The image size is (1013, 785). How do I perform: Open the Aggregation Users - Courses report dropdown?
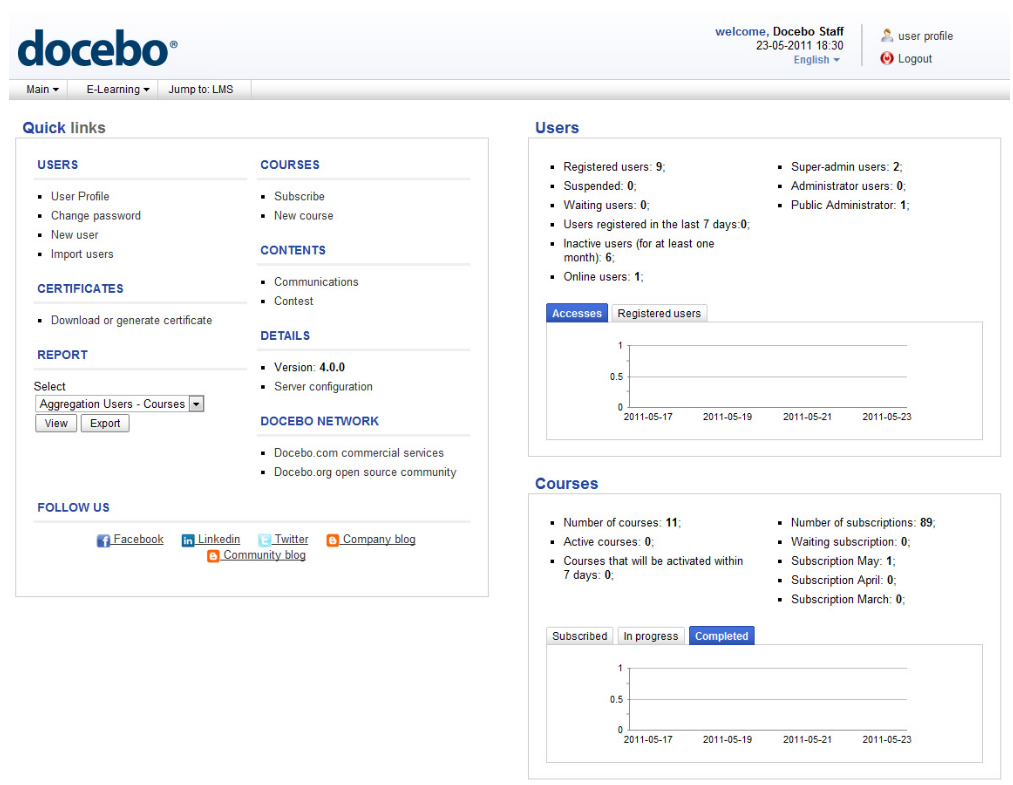point(120,404)
